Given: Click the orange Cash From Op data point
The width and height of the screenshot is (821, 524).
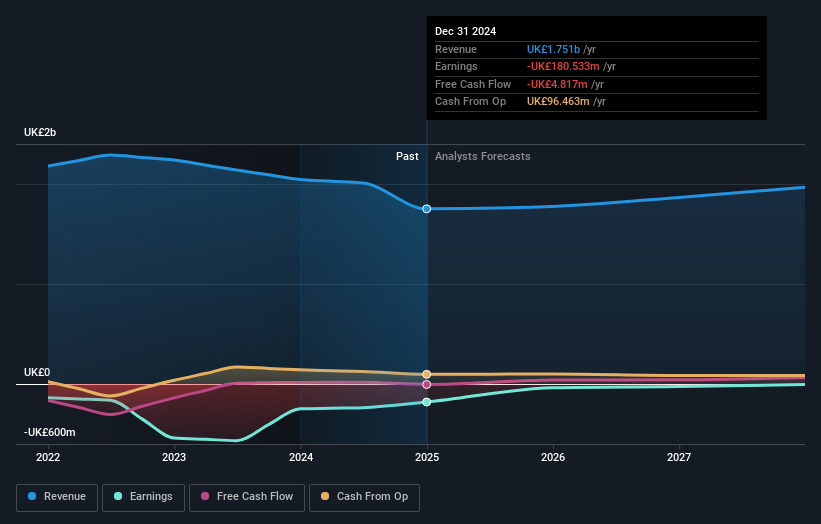Looking at the screenshot, I should pos(427,374).
